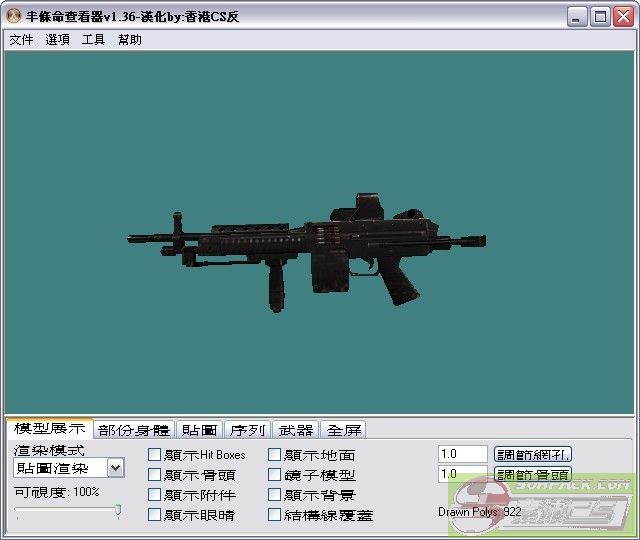The width and height of the screenshot is (640, 540).
Task: Switch to the 全屏 tab
Action: pos(343,430)
